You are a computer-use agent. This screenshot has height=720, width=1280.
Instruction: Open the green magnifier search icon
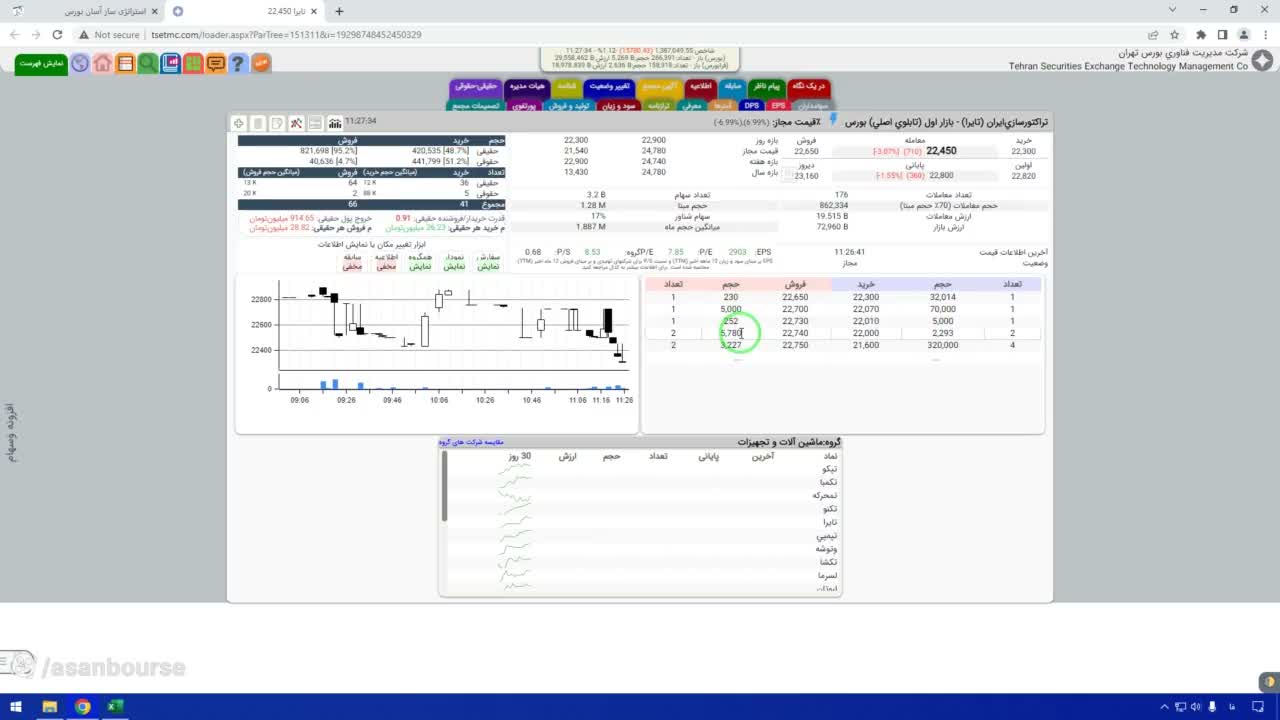click(x=148, y=63)
